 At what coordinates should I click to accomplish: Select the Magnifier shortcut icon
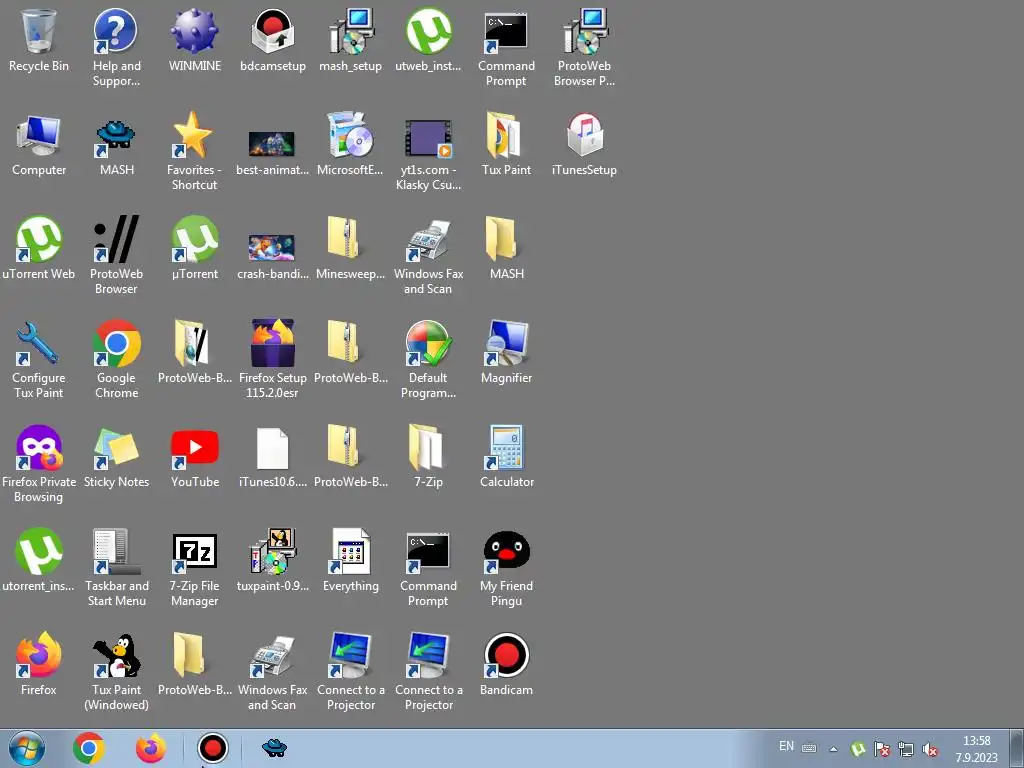point(506,343)
